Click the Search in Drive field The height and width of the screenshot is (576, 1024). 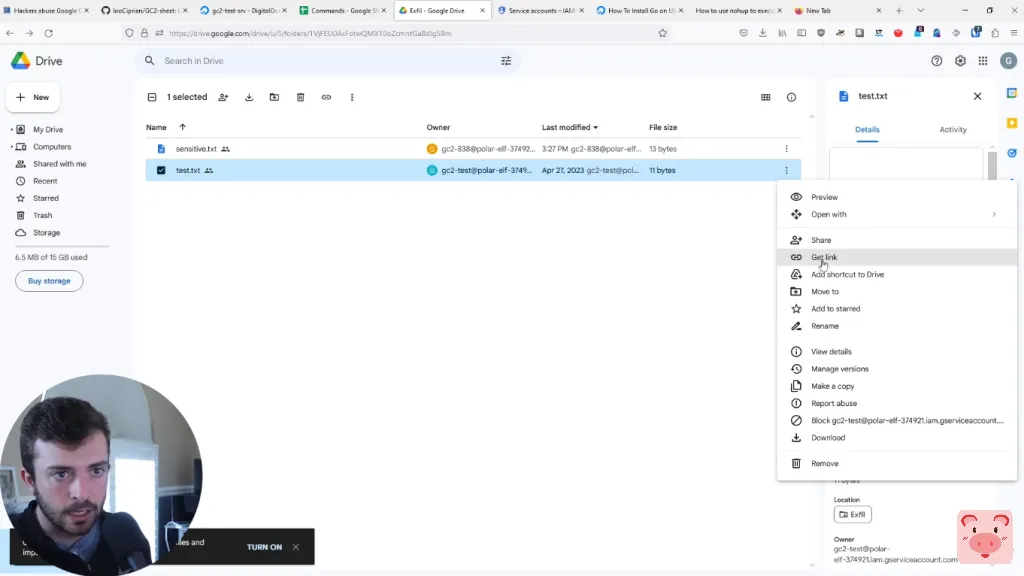click(327, 61)
